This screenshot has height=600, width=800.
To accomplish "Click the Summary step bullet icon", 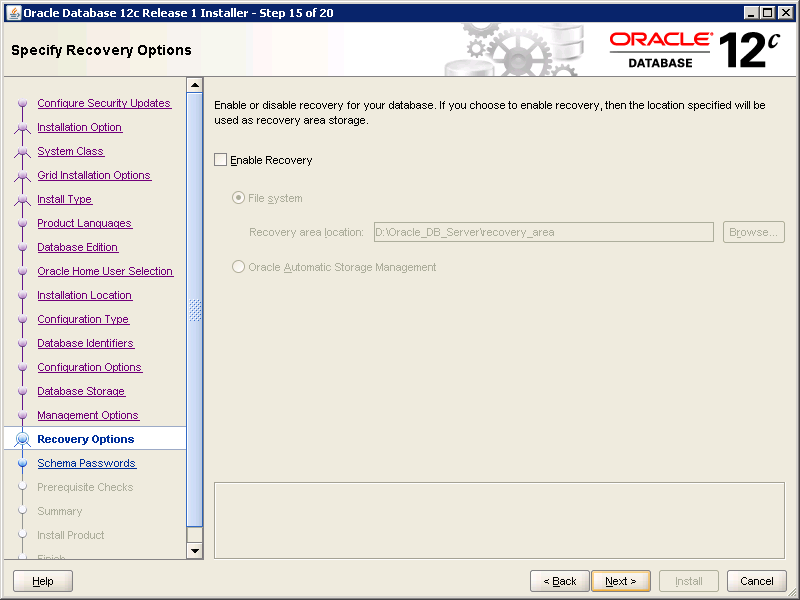I will pyautogui.click(x=22, y=511).
